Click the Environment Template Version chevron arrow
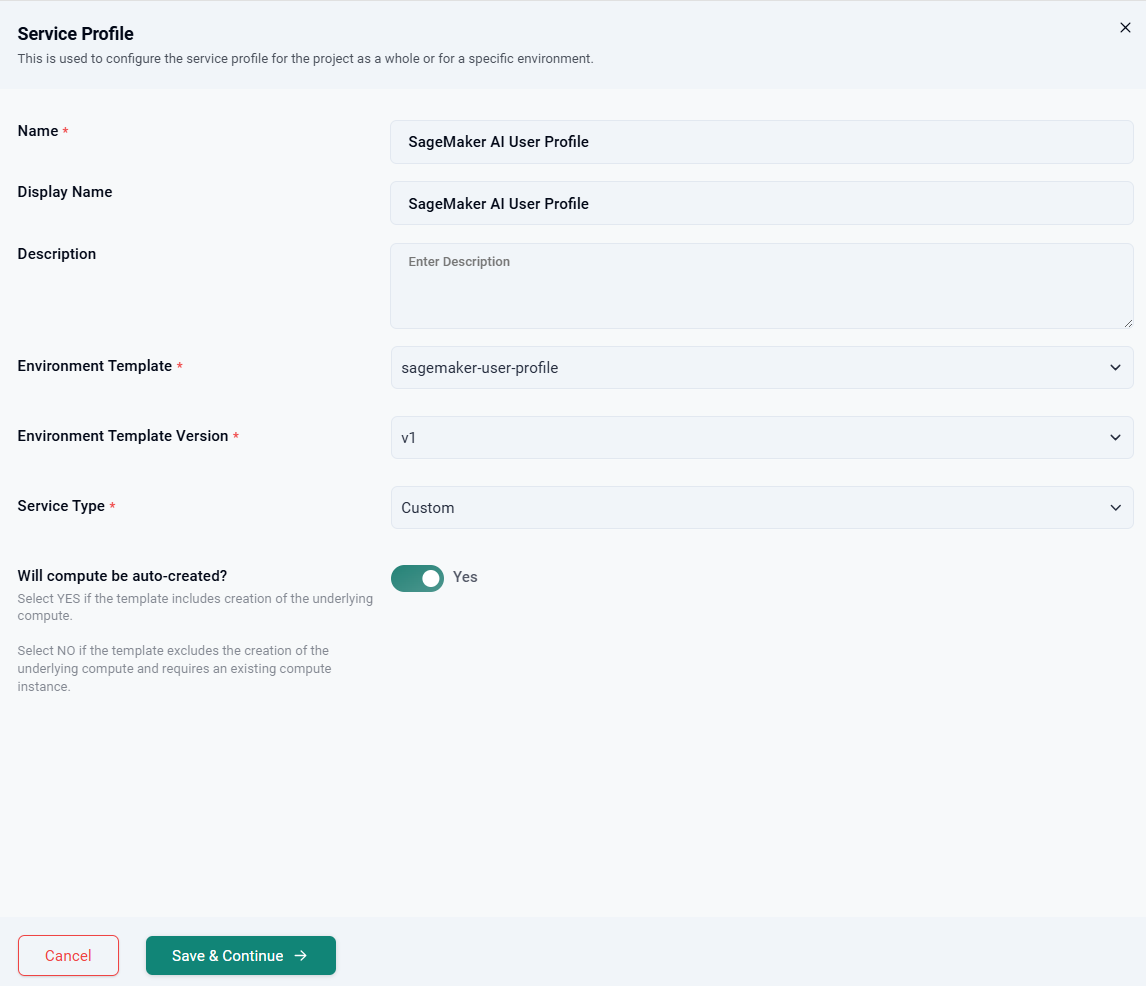Image resolution: width=1146 pixels, height=986 pixels. pyautogui.click(x=1115, y=438)
